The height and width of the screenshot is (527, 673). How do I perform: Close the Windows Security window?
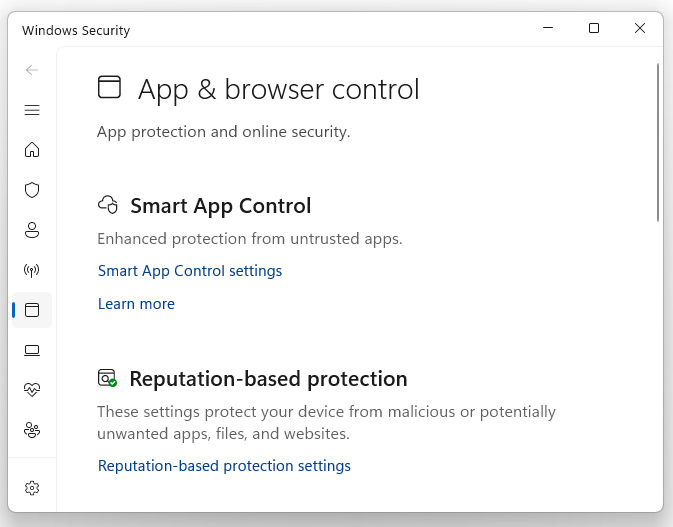(x=640, y=28)
